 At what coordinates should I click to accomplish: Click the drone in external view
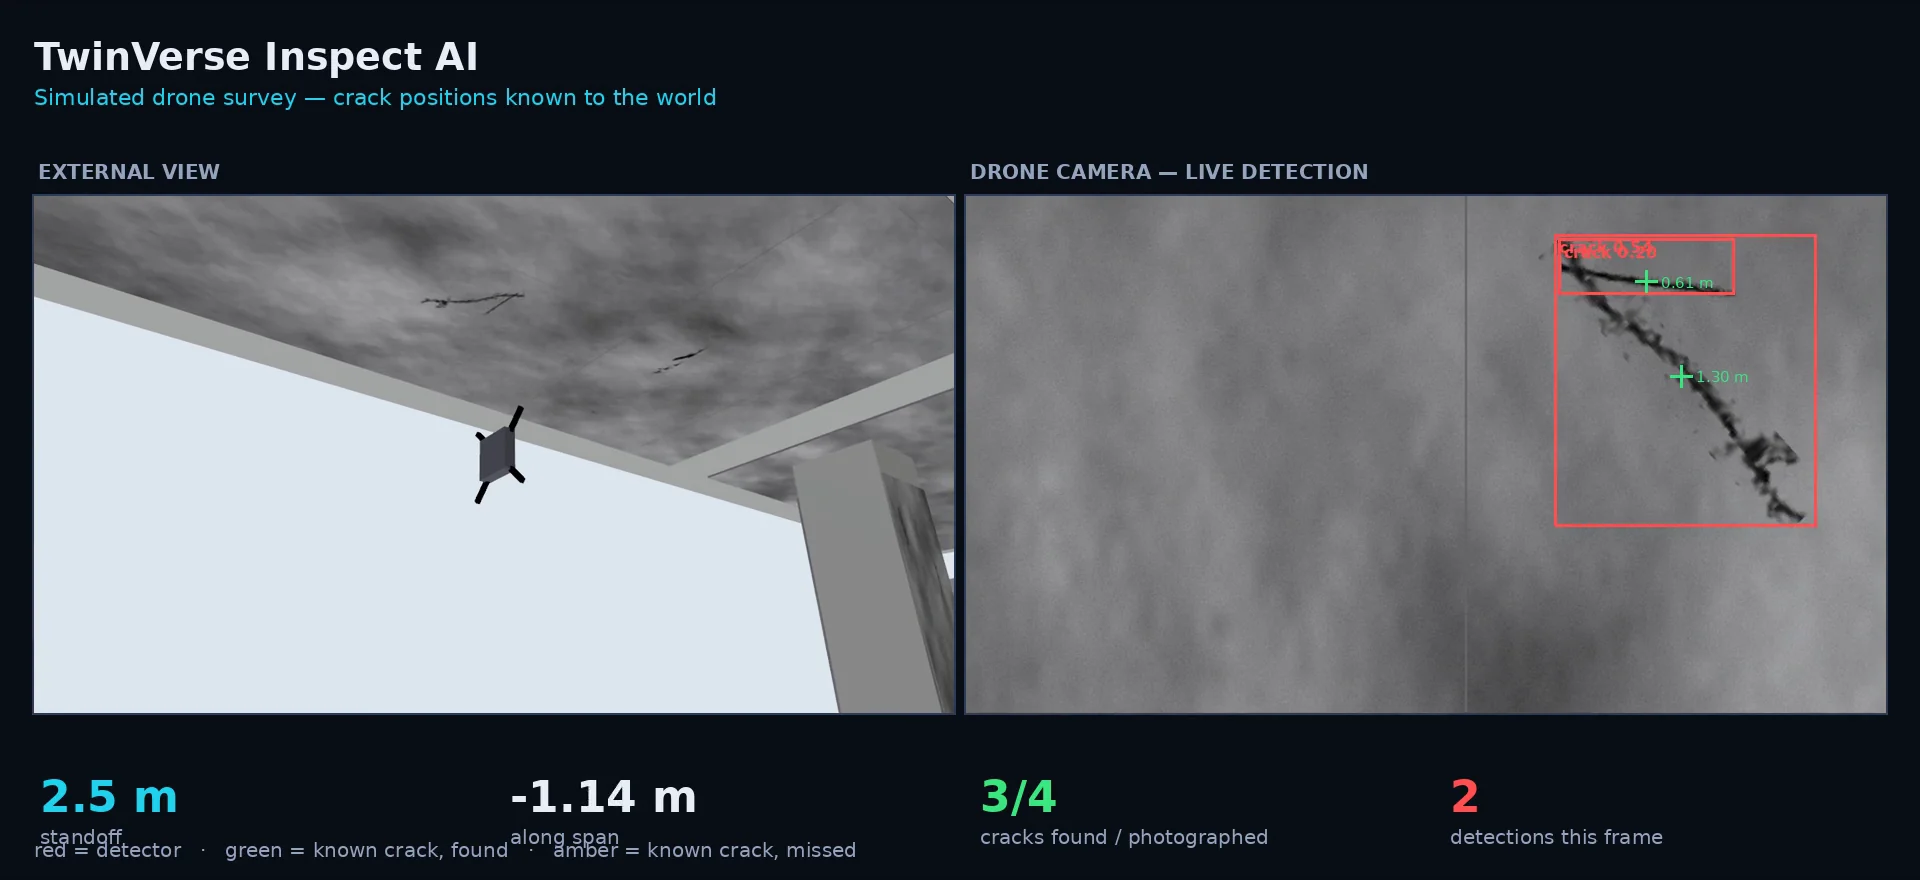[499, 455]
